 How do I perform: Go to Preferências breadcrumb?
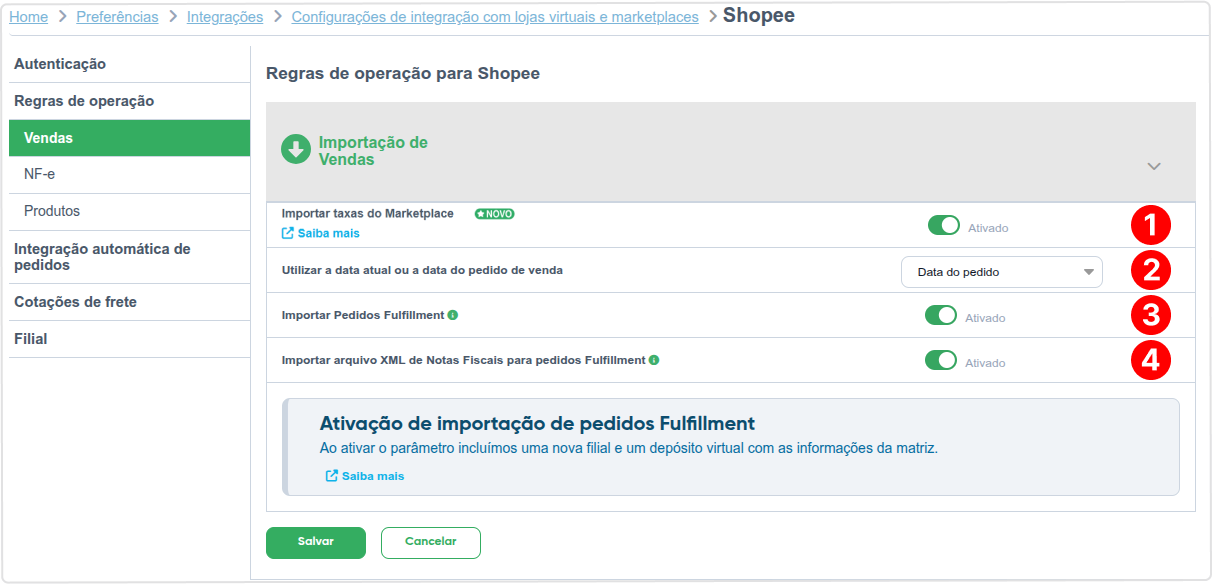[x=117, y=17]
